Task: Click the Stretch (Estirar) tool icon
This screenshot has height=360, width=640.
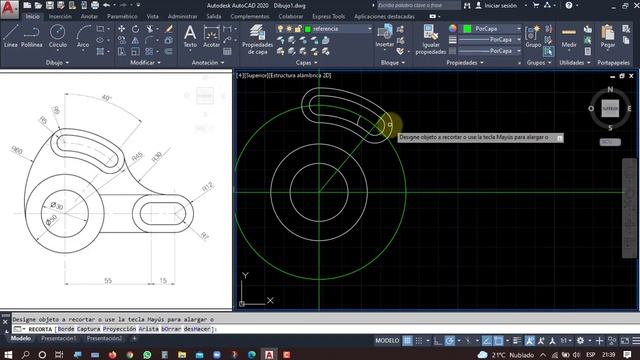Action: pos(122,51)
